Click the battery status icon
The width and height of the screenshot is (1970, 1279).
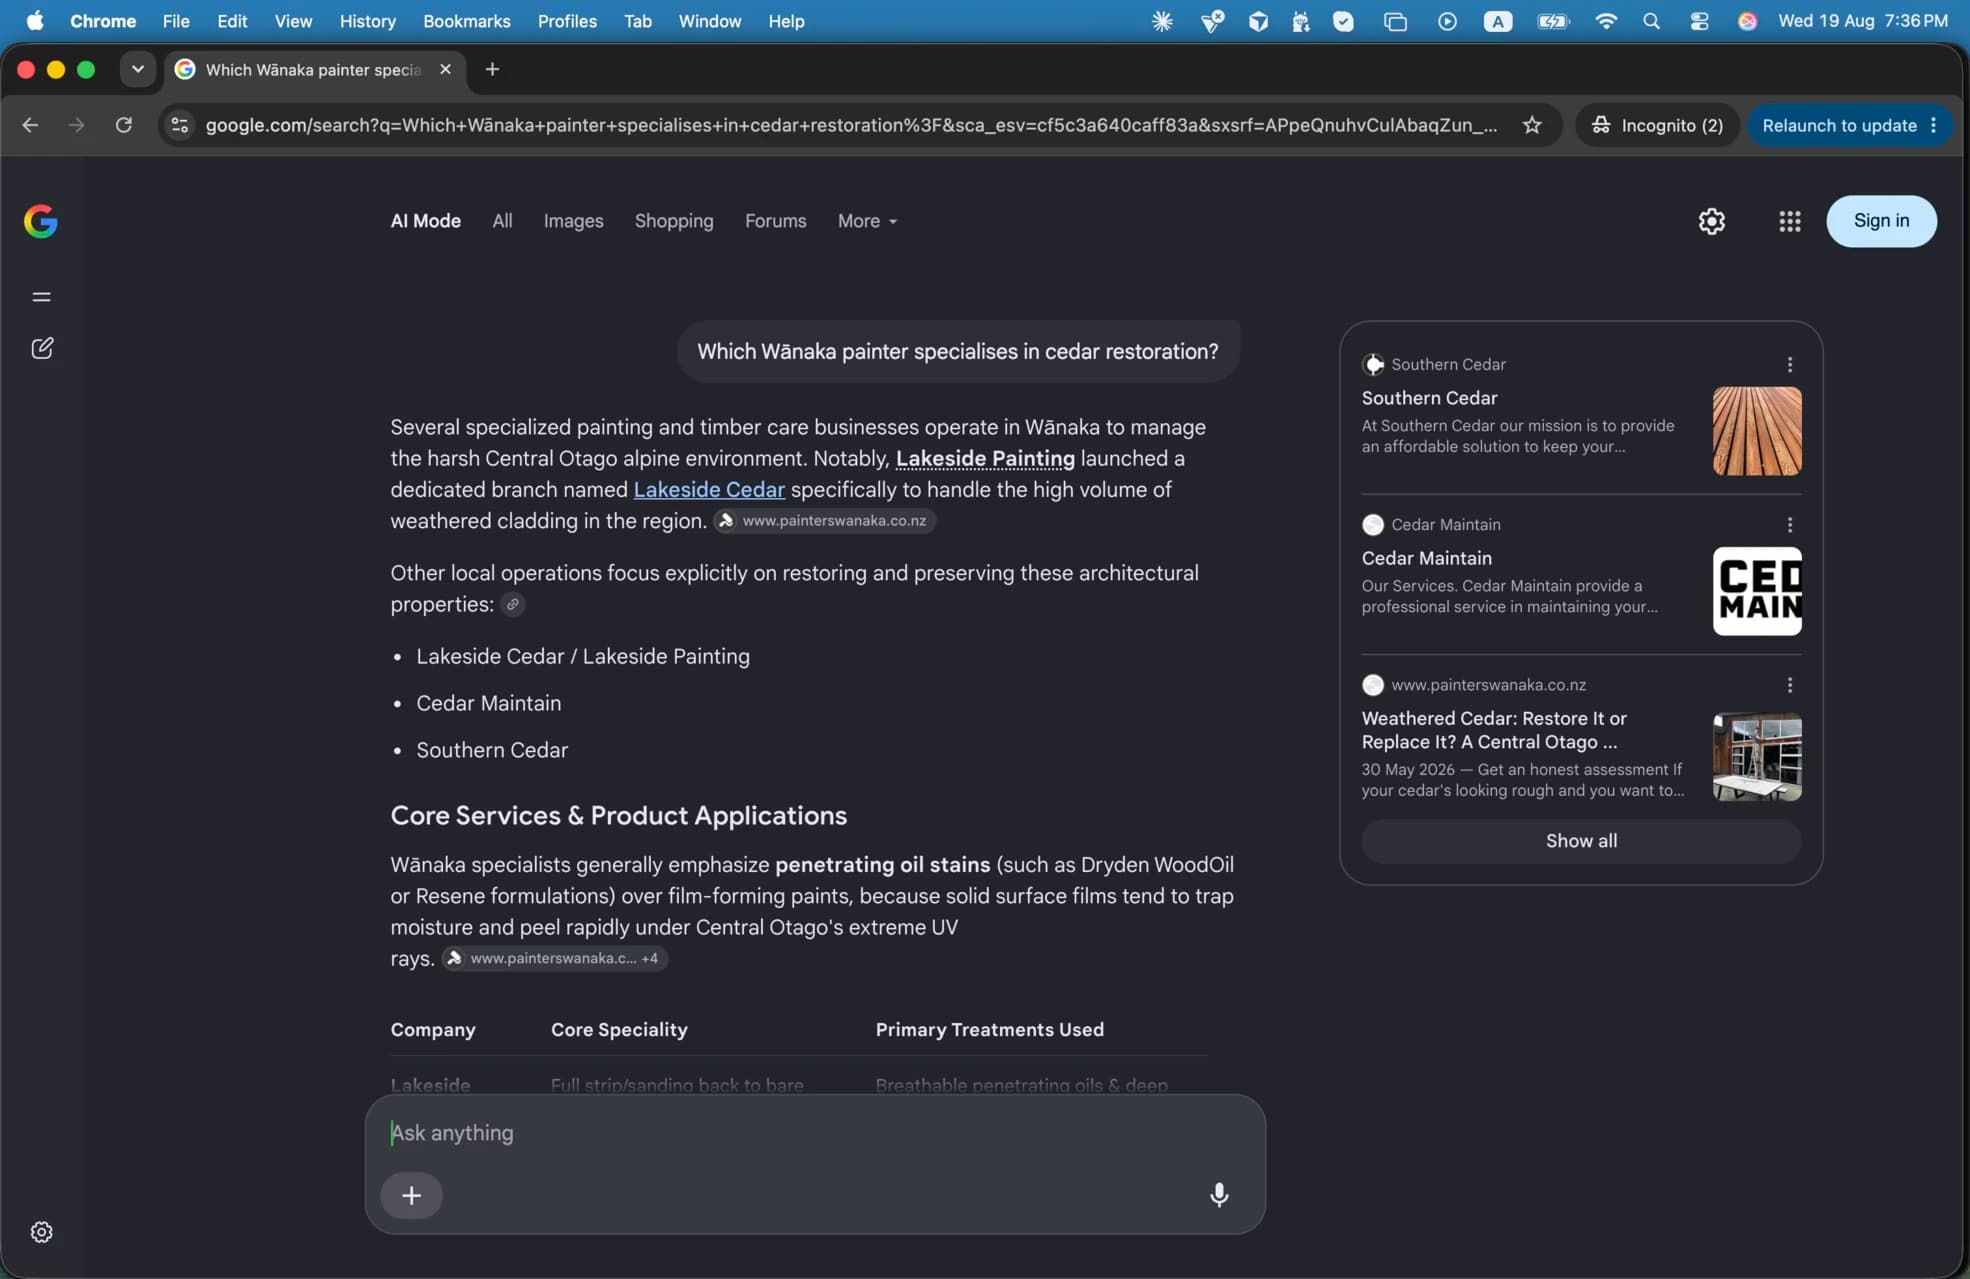click(1553, 21)
